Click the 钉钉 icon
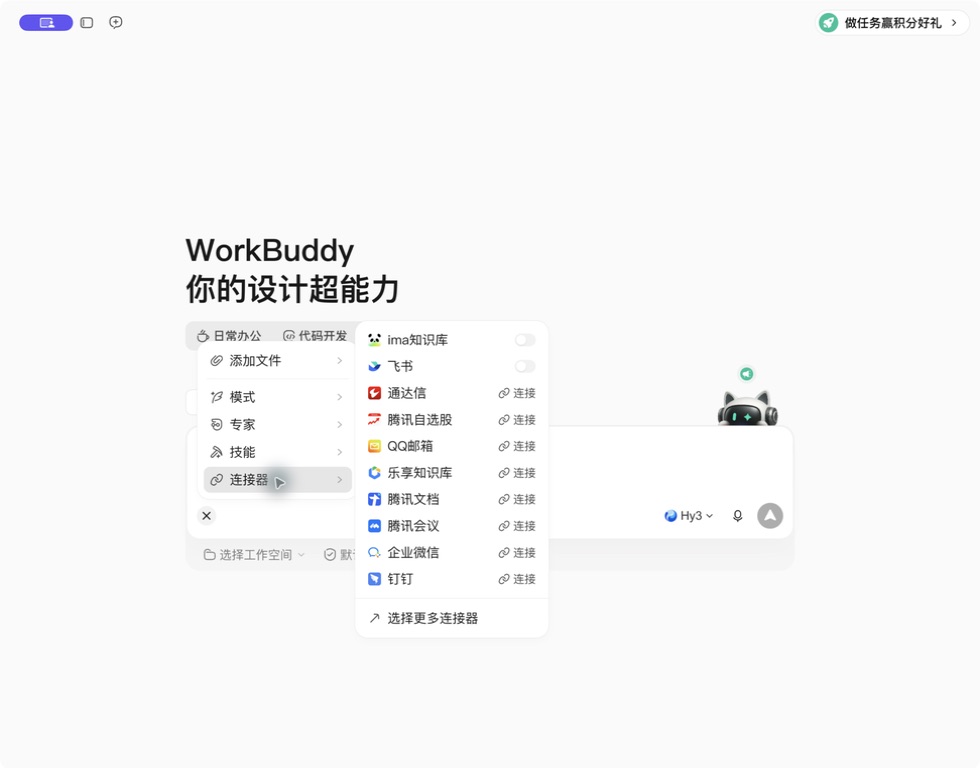Screen dimensions: 980x768 point(374,579)
